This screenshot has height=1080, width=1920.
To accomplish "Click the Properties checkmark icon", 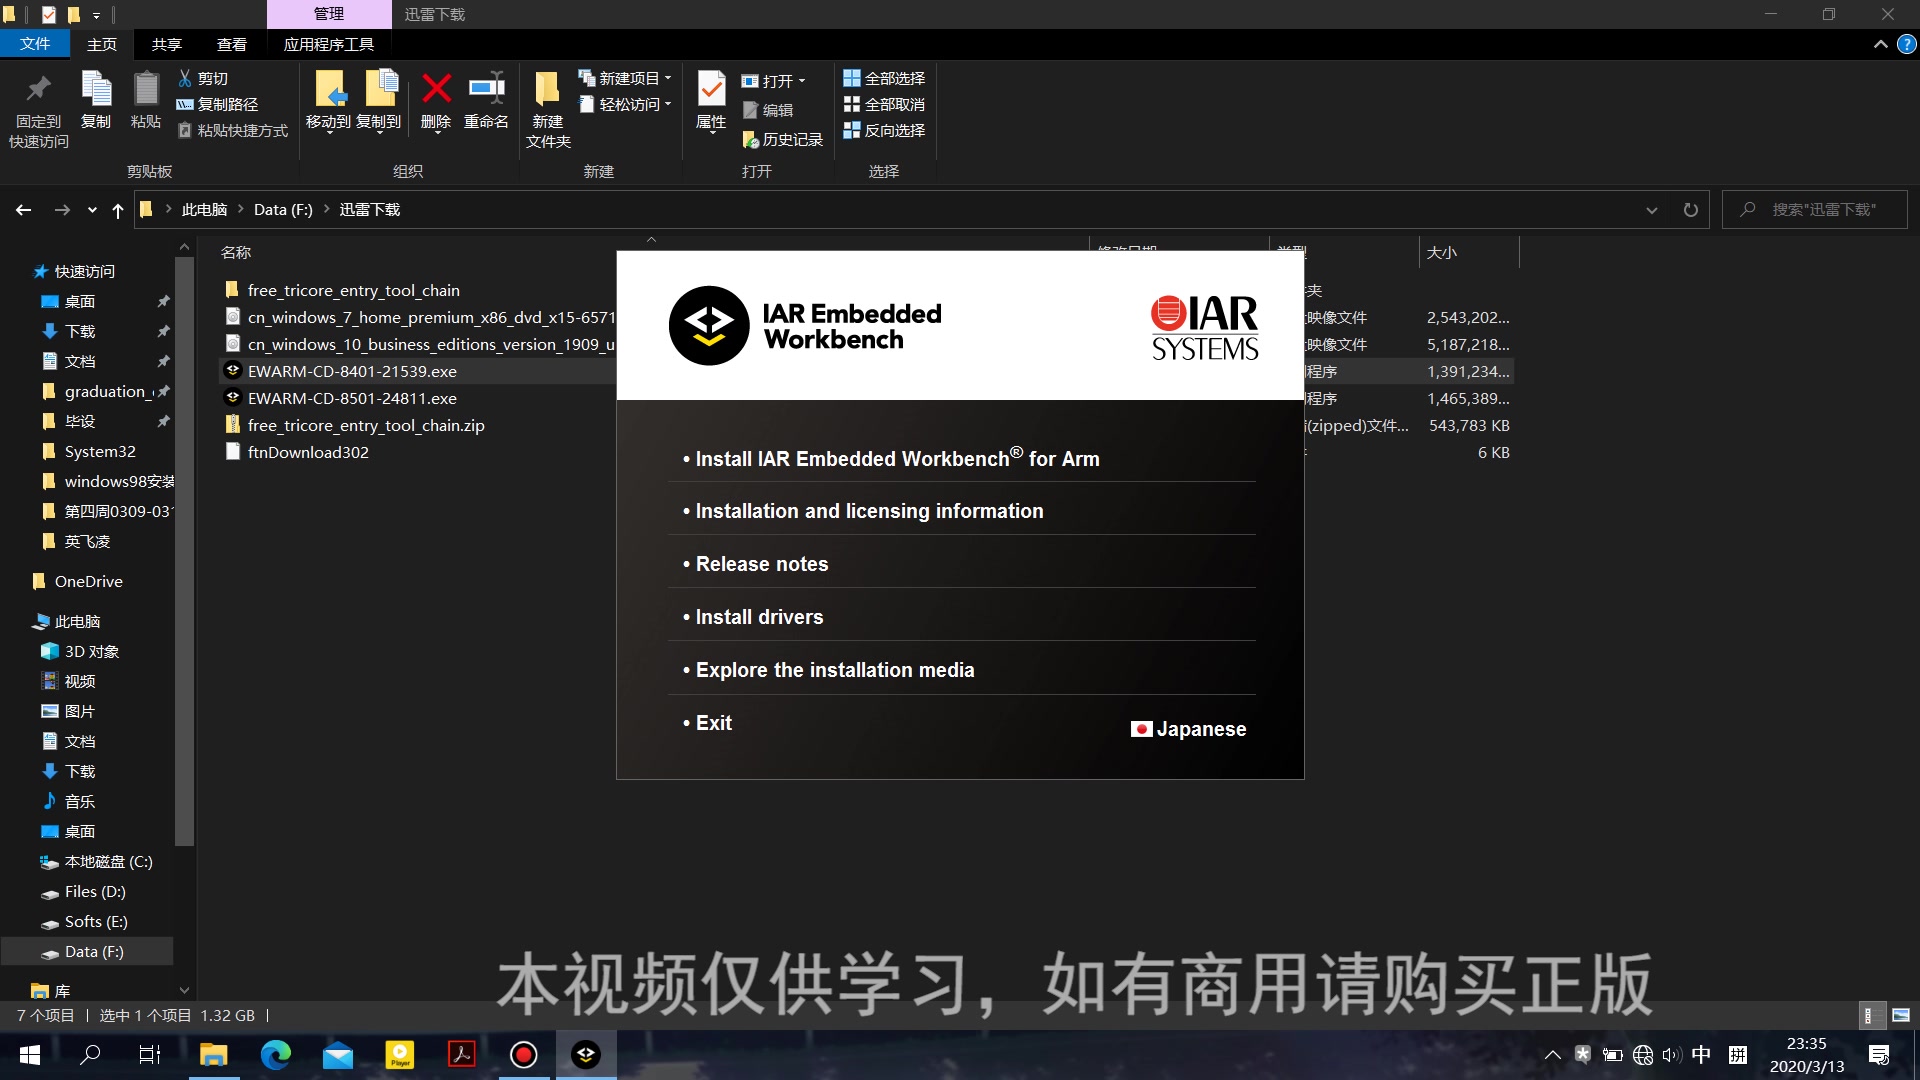I will 711,89.
